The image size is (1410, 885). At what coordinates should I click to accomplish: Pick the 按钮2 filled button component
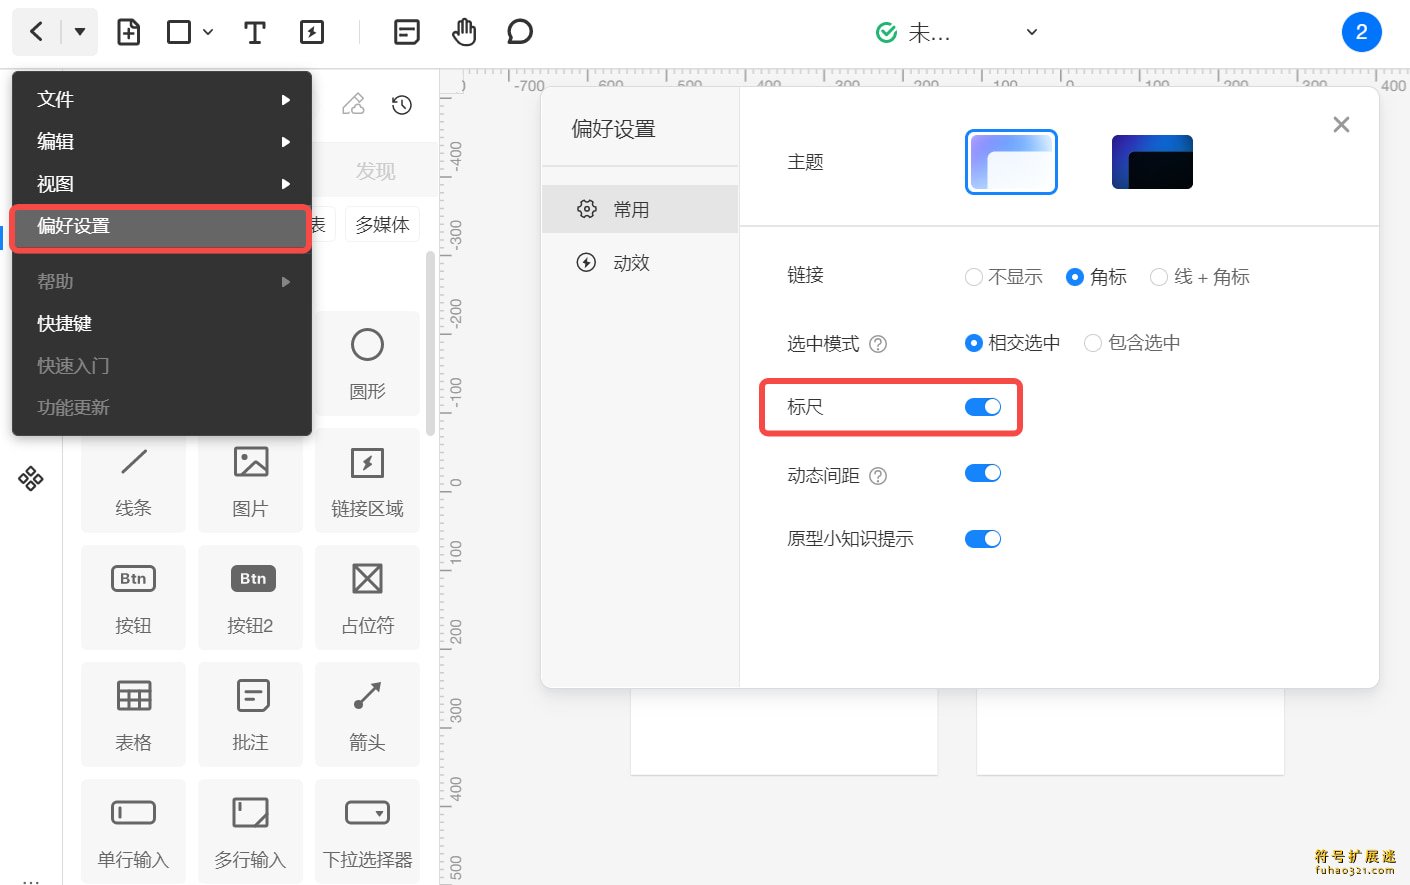click(x=250, y=597)
